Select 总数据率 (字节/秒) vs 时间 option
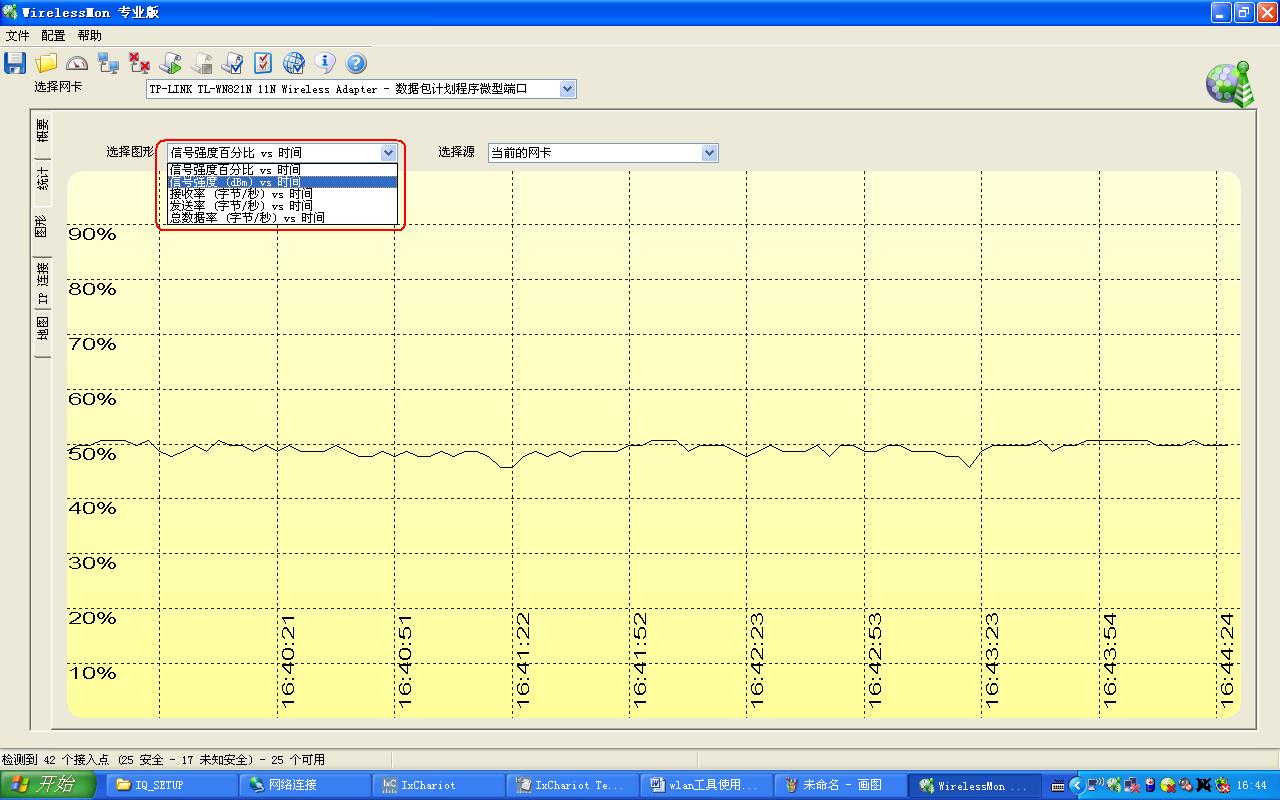 282,218
